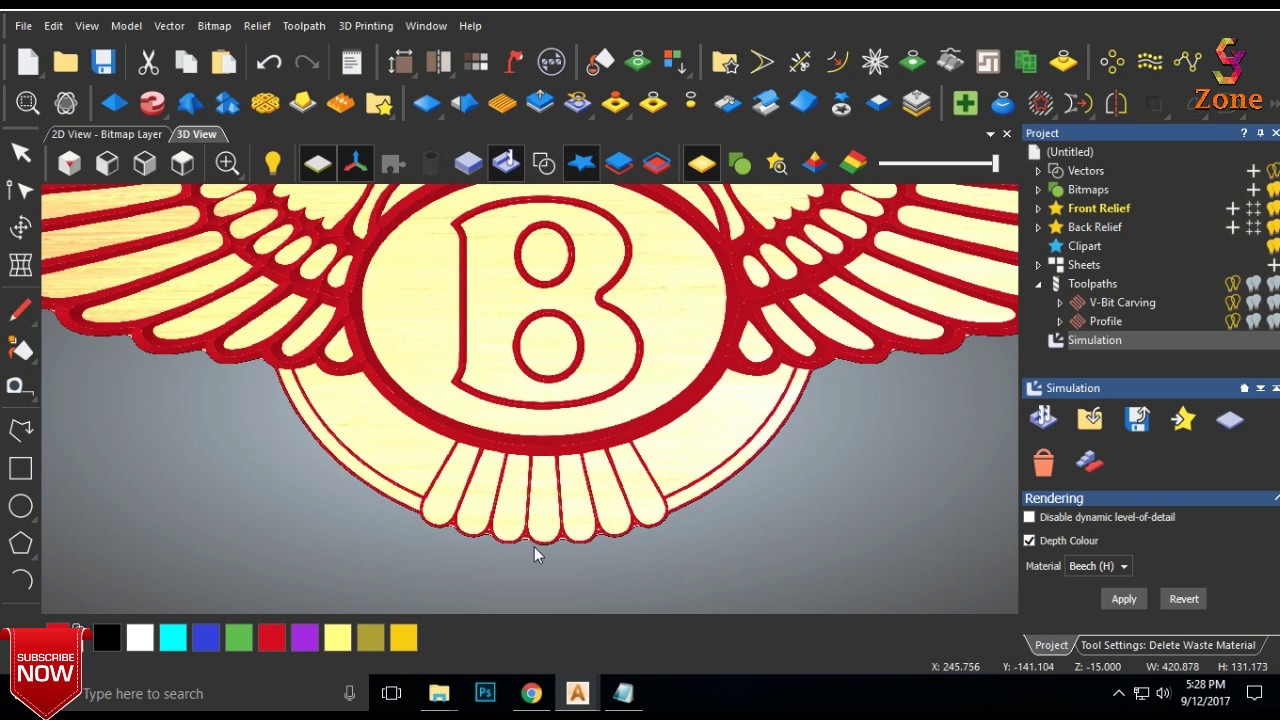
Task: Select the Create Rectangle tool
Action: tap(20, 469)
